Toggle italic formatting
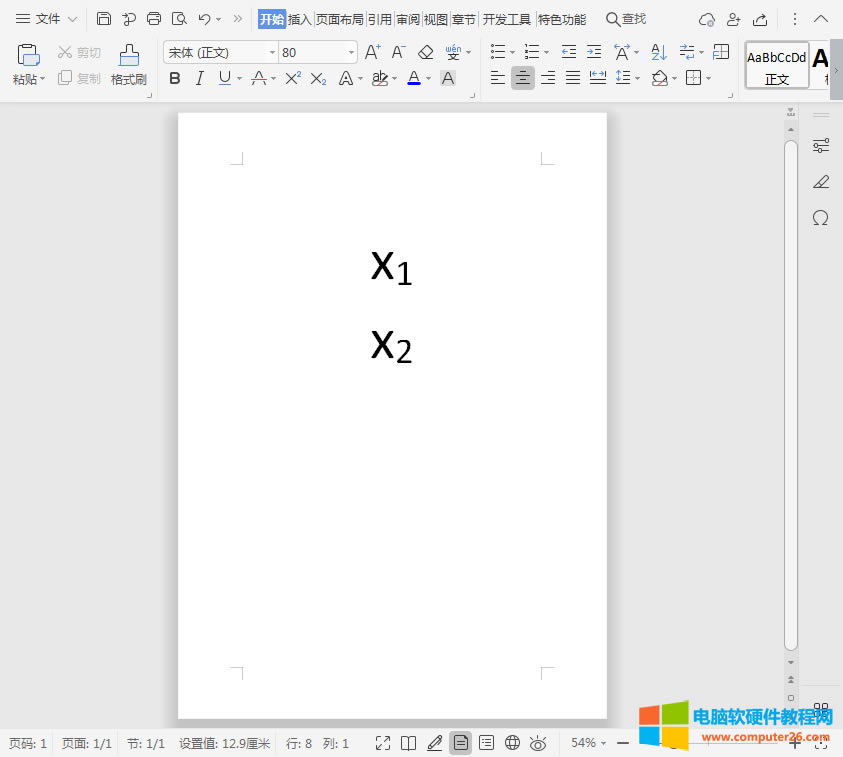 click(200, 78)
